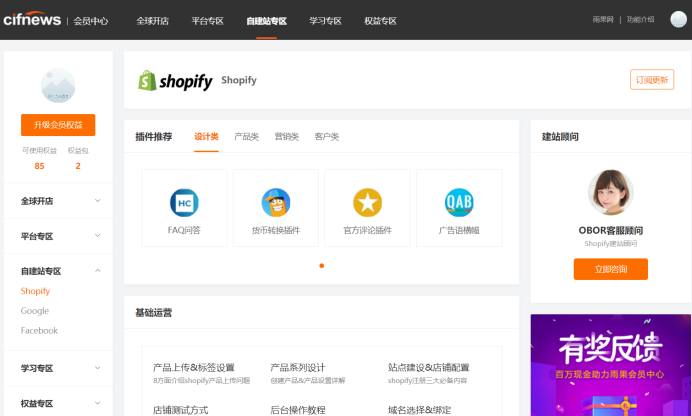Click the Shopify logo in header card

click(x=175, y=80)
